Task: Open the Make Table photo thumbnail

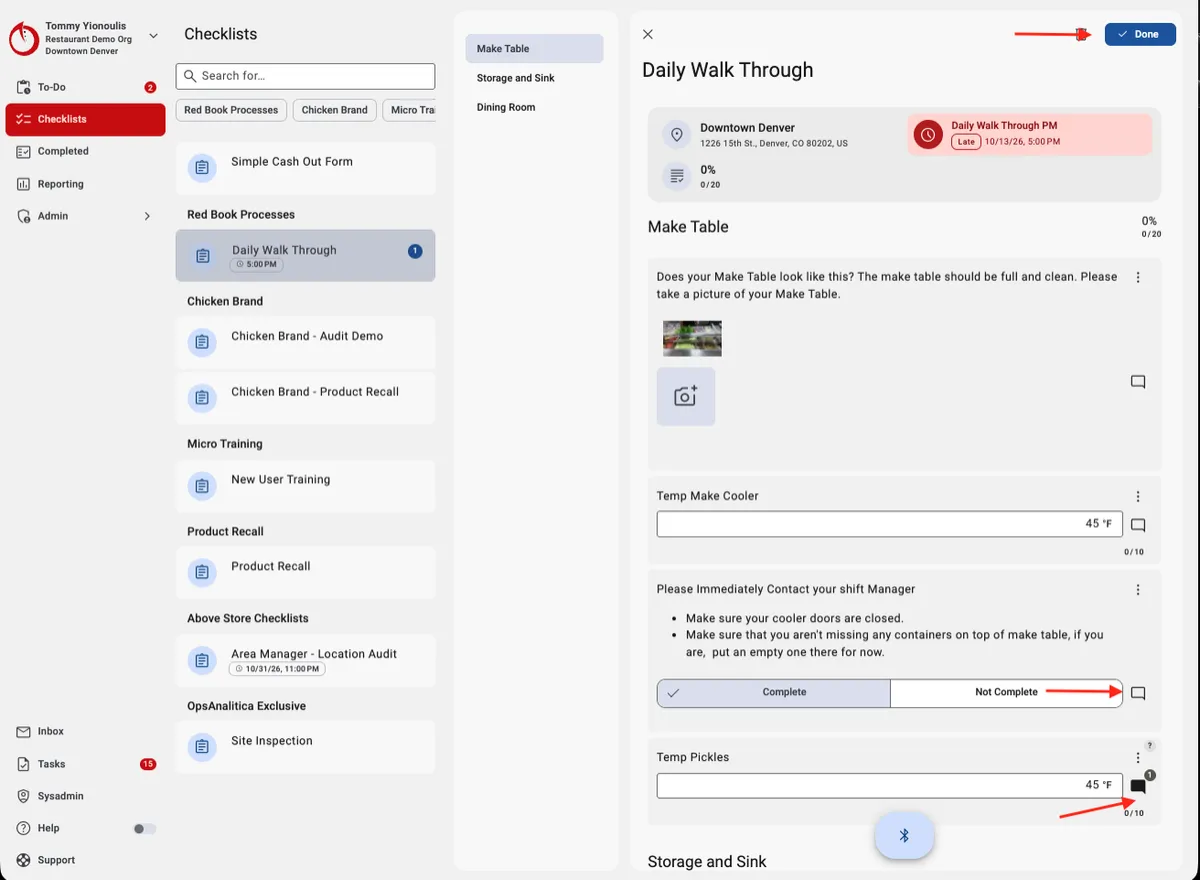Action: click(x=692, y=339)
